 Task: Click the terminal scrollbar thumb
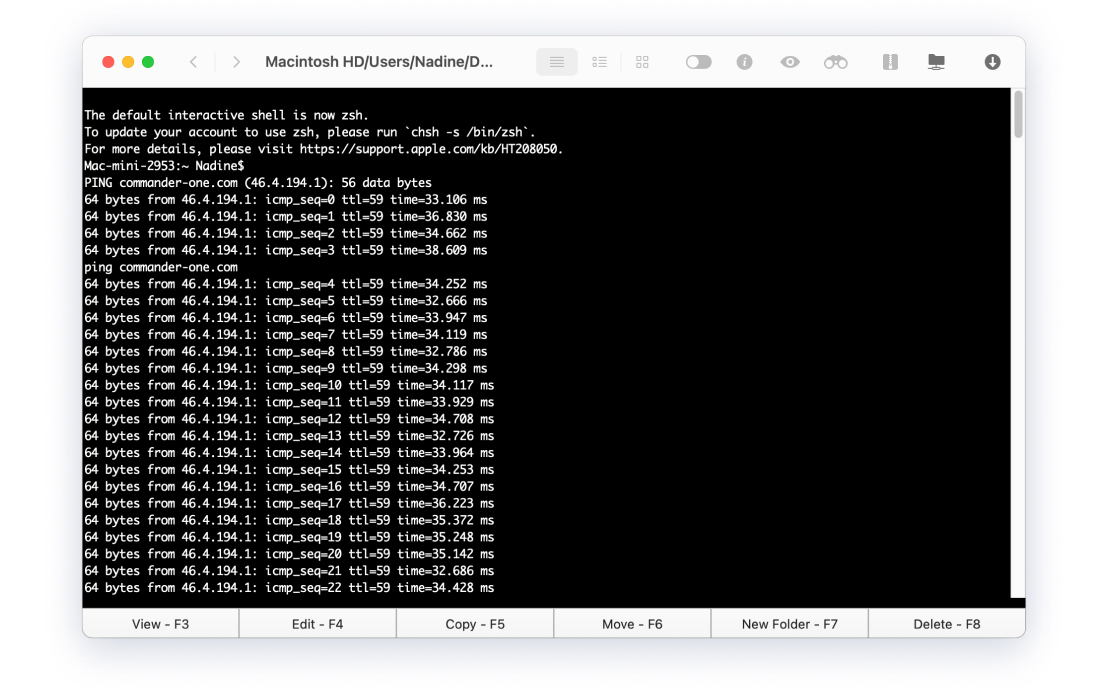point(1017,114)
